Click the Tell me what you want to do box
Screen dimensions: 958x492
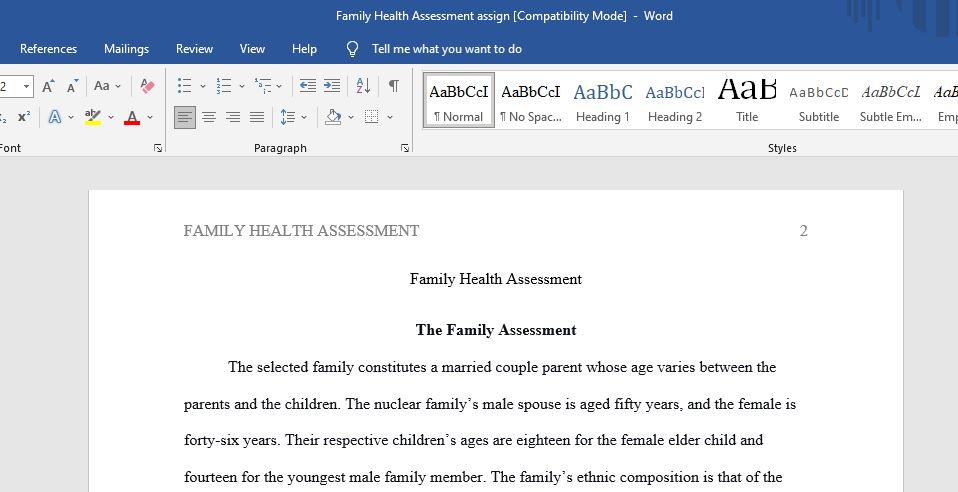click(x=447, y=49)
